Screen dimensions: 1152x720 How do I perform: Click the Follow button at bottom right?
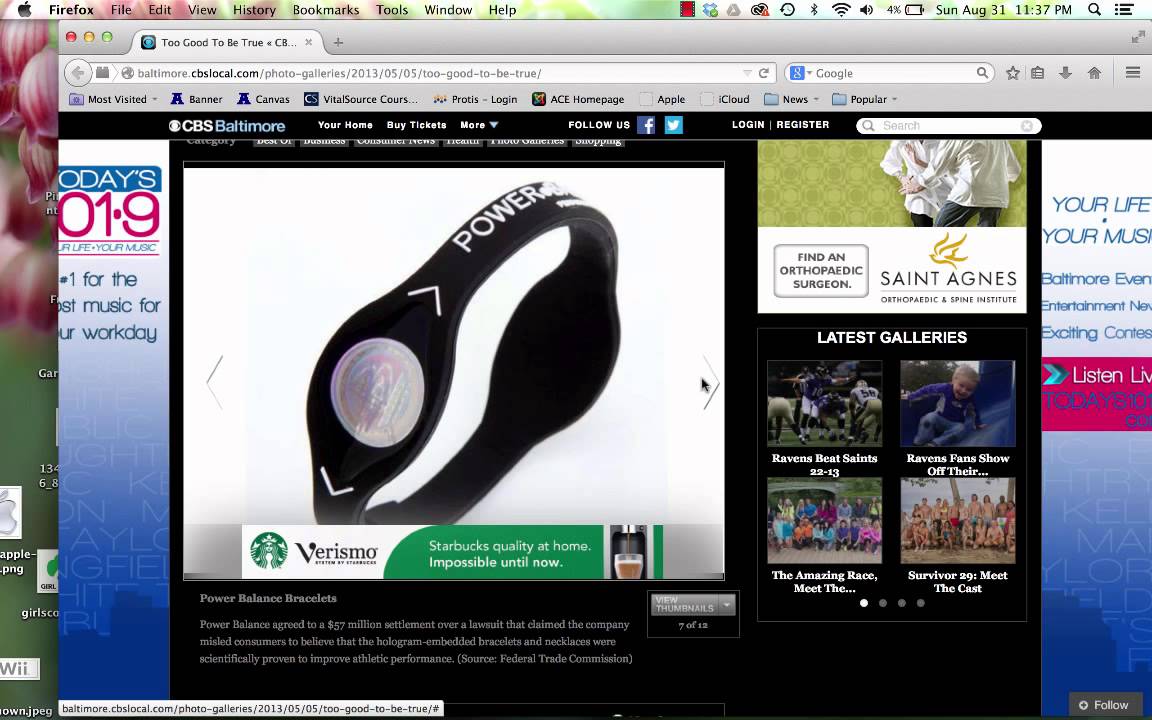click(x=1104, y=705)
